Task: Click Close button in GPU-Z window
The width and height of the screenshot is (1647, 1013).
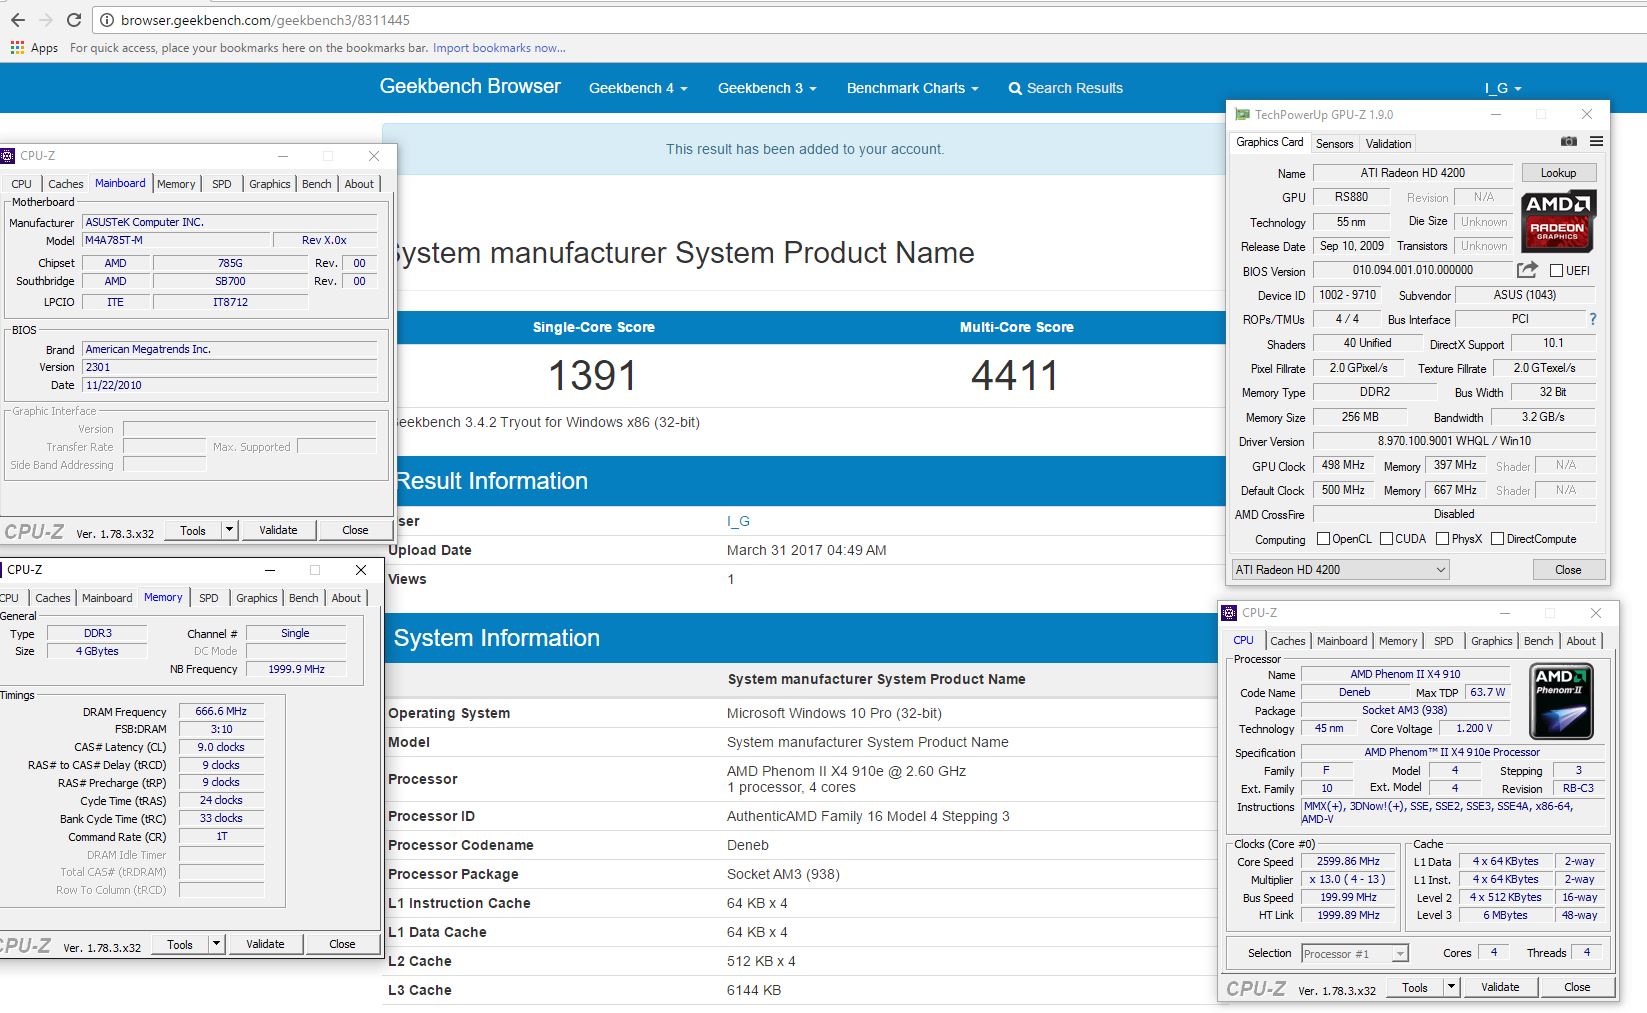Action: click(x=1568, y=570)
